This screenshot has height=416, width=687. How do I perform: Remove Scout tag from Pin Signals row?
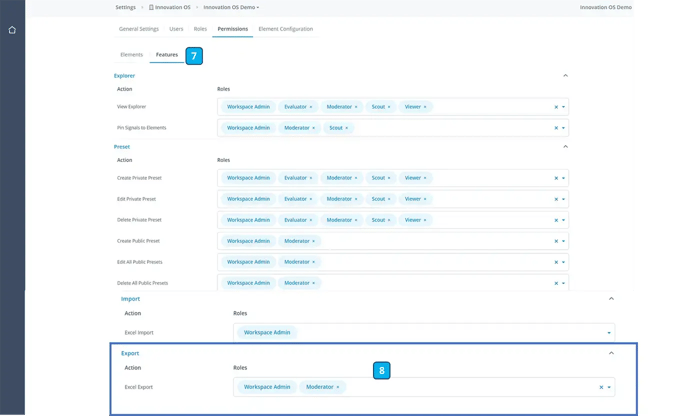coord(347,128)
